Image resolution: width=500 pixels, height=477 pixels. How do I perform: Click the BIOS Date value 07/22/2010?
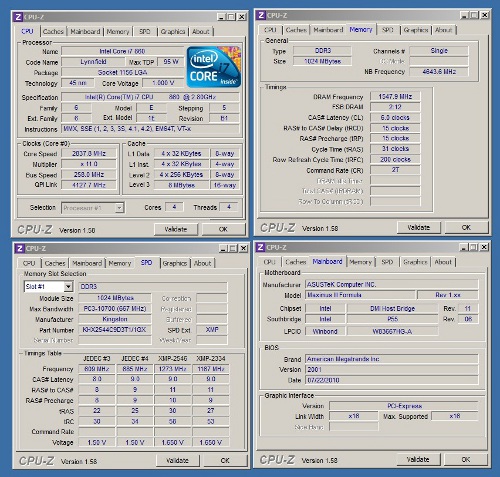392,380
